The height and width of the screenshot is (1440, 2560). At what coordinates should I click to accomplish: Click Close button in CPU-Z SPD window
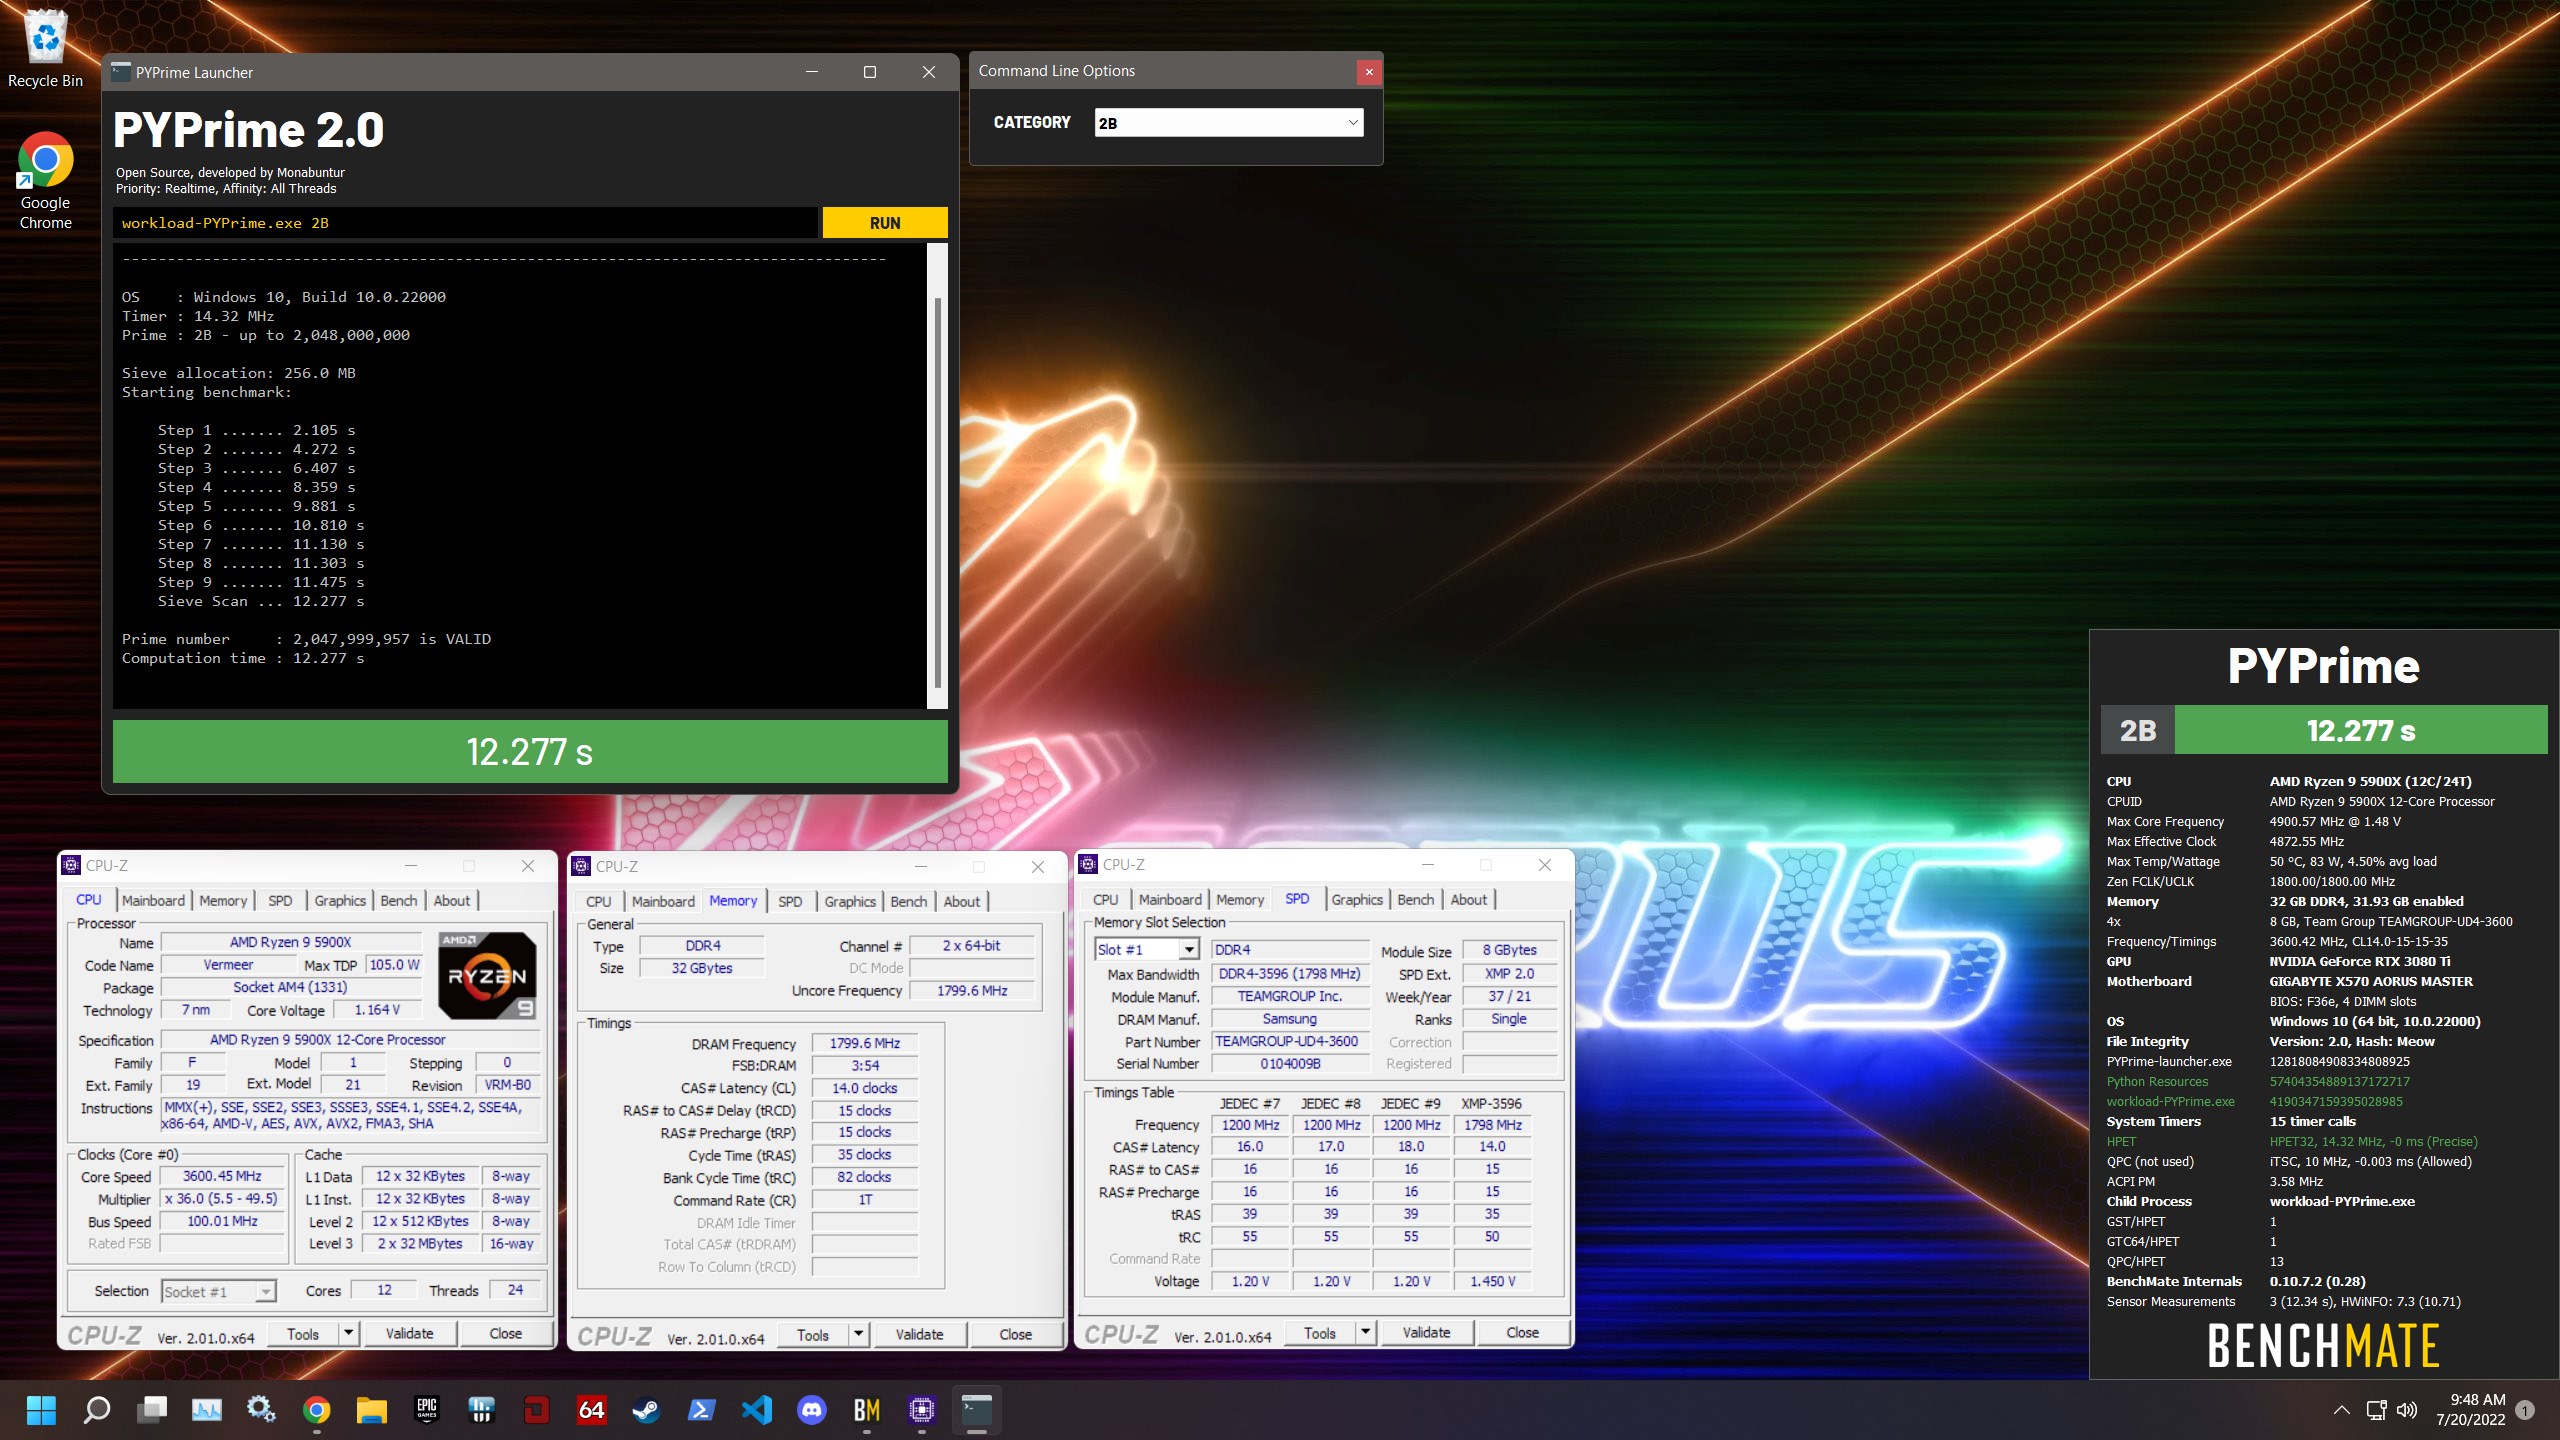[1522, 1332]
